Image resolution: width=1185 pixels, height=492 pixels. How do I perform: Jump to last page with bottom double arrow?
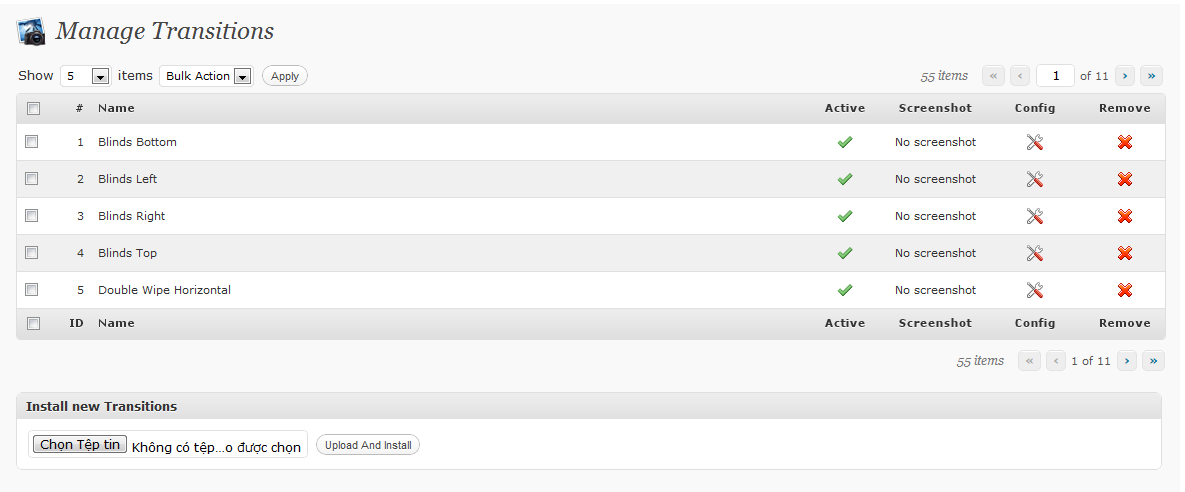(1153, 361)
